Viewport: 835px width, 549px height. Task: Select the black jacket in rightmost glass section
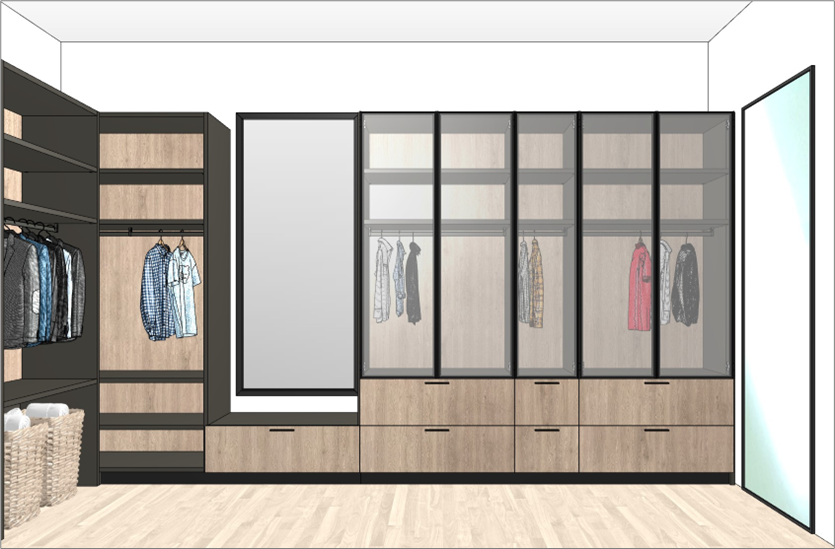click(686, 285)
